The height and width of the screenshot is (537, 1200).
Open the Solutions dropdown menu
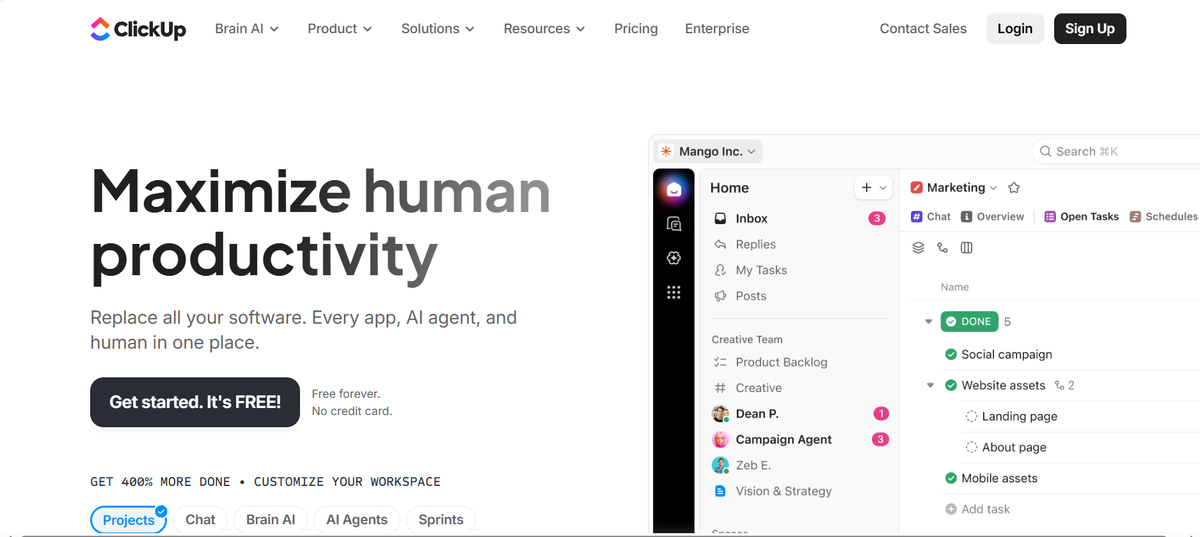tap(438, 29)
